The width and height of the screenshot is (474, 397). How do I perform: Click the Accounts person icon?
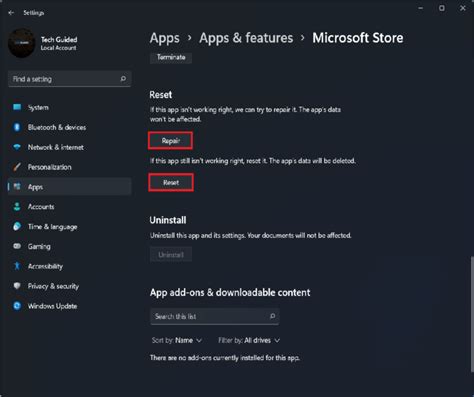click(17, 206)
